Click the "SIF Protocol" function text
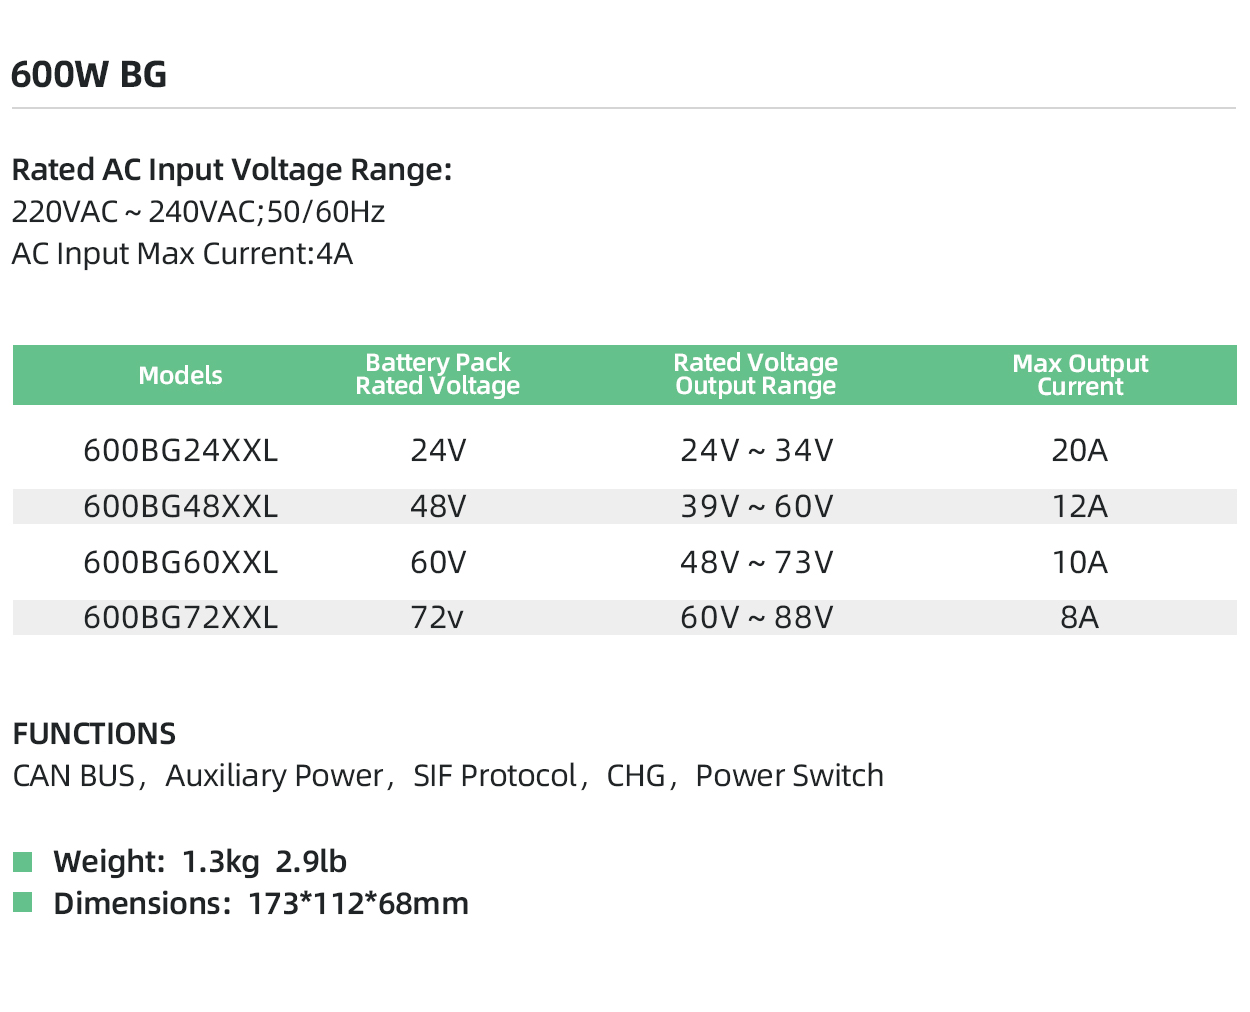 pyautogui.click(x=495, y=776)
